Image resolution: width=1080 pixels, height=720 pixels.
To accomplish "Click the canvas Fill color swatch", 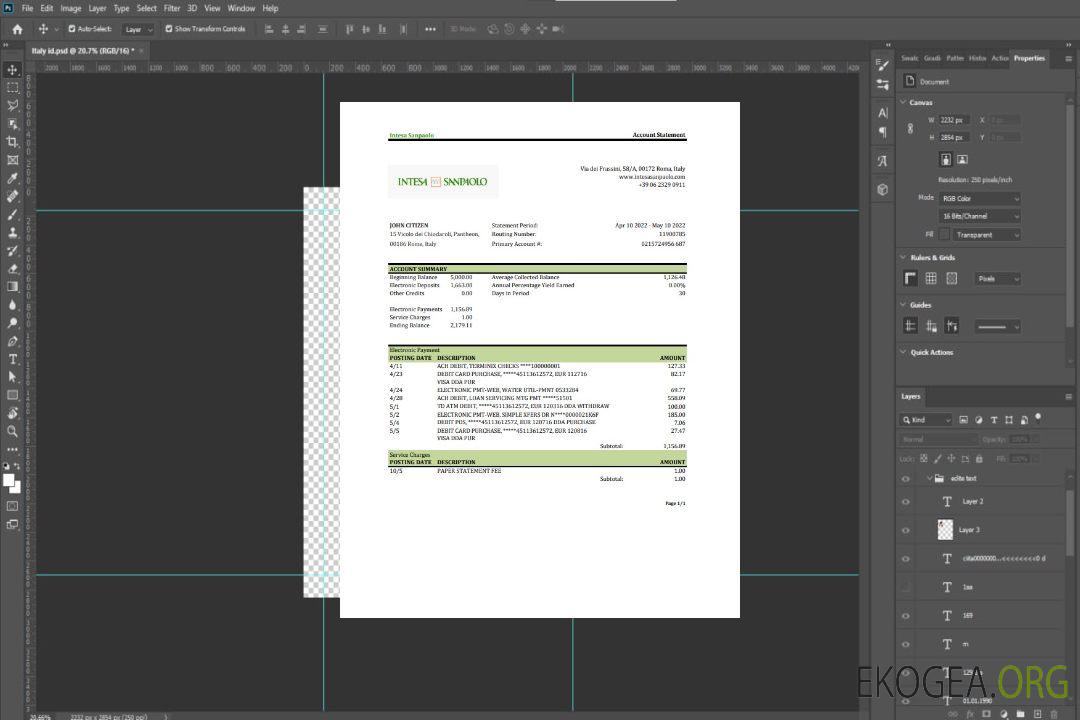I will 944,235.
